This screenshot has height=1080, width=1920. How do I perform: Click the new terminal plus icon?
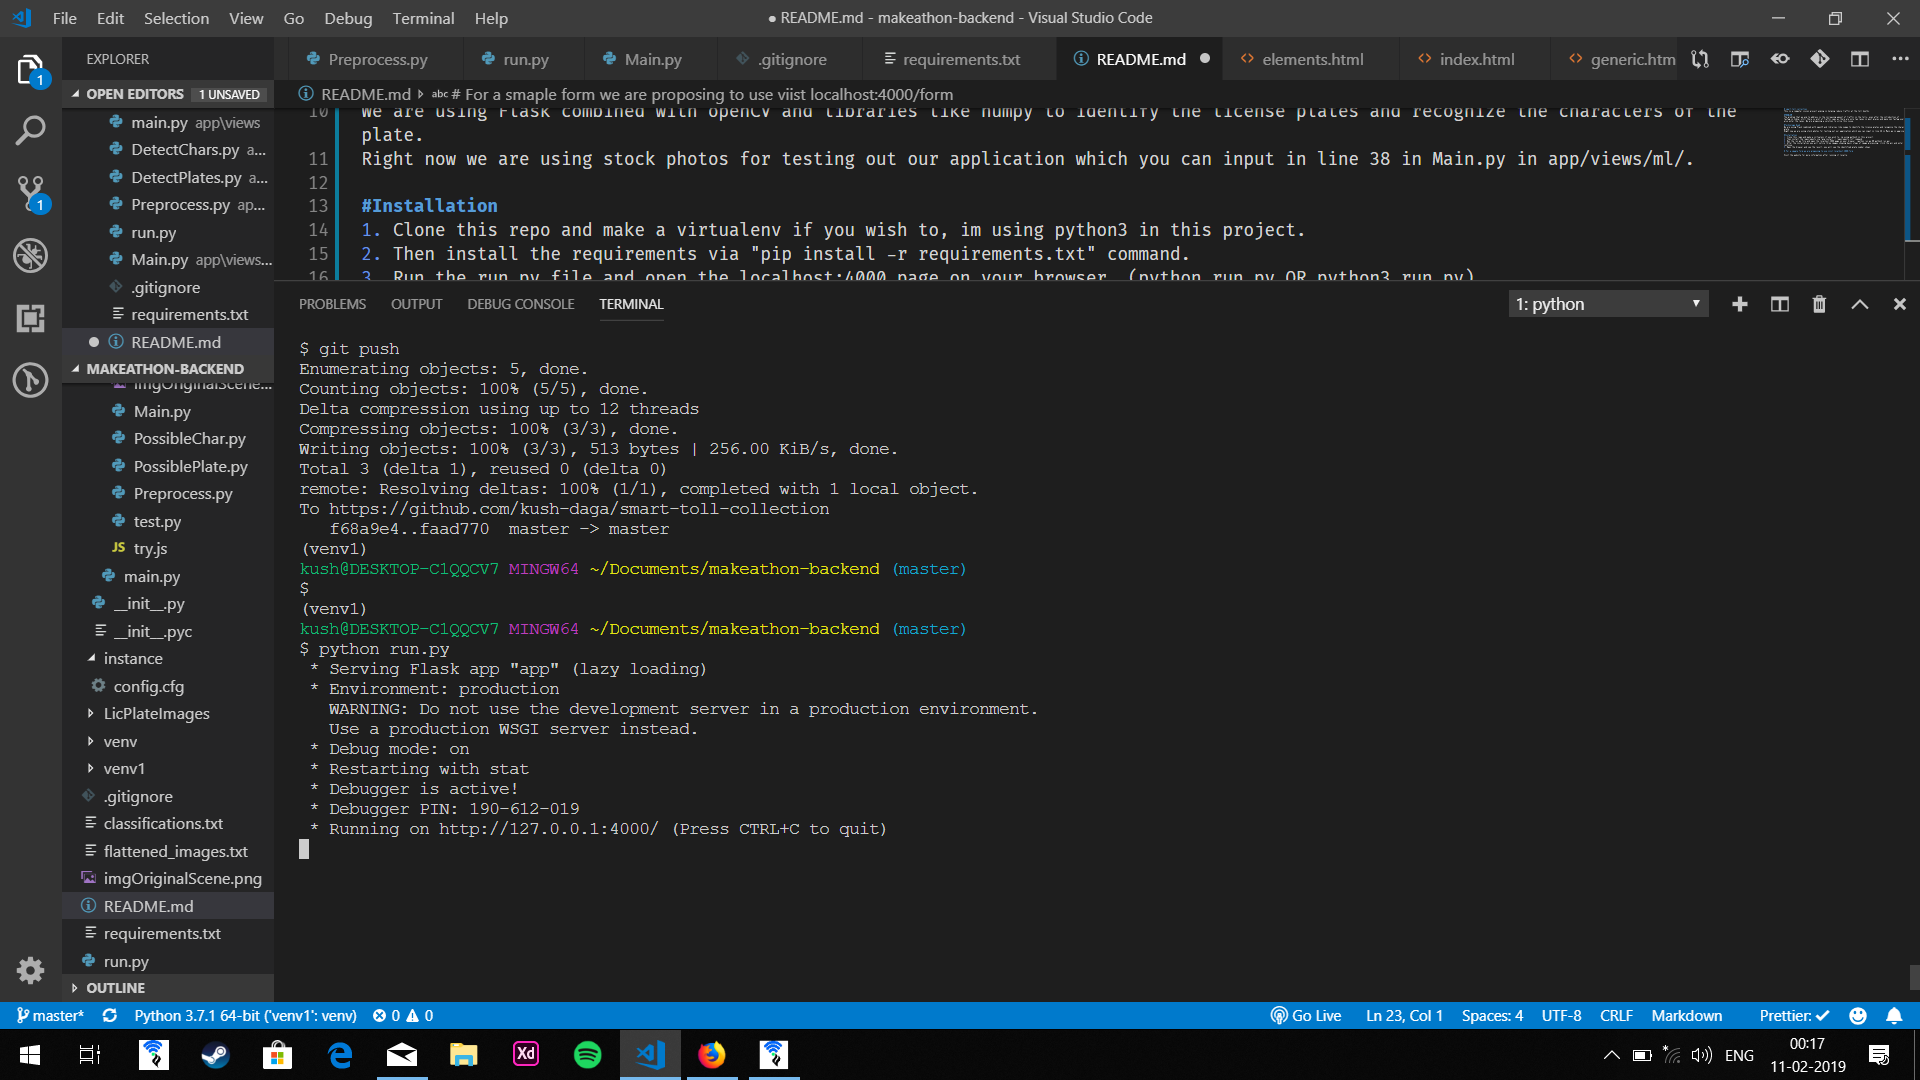click(x=1740, y=304)
